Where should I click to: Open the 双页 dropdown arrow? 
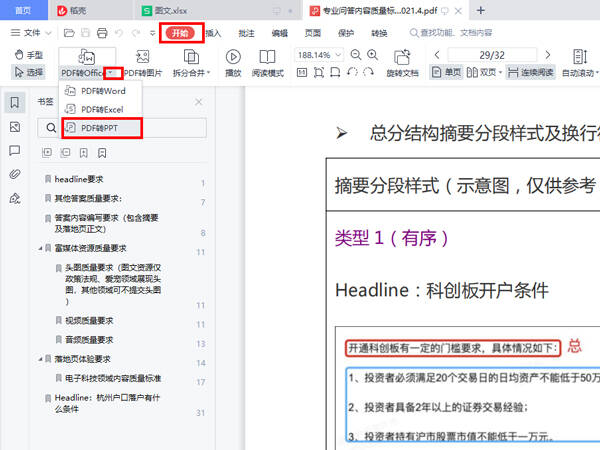(500, 72)
